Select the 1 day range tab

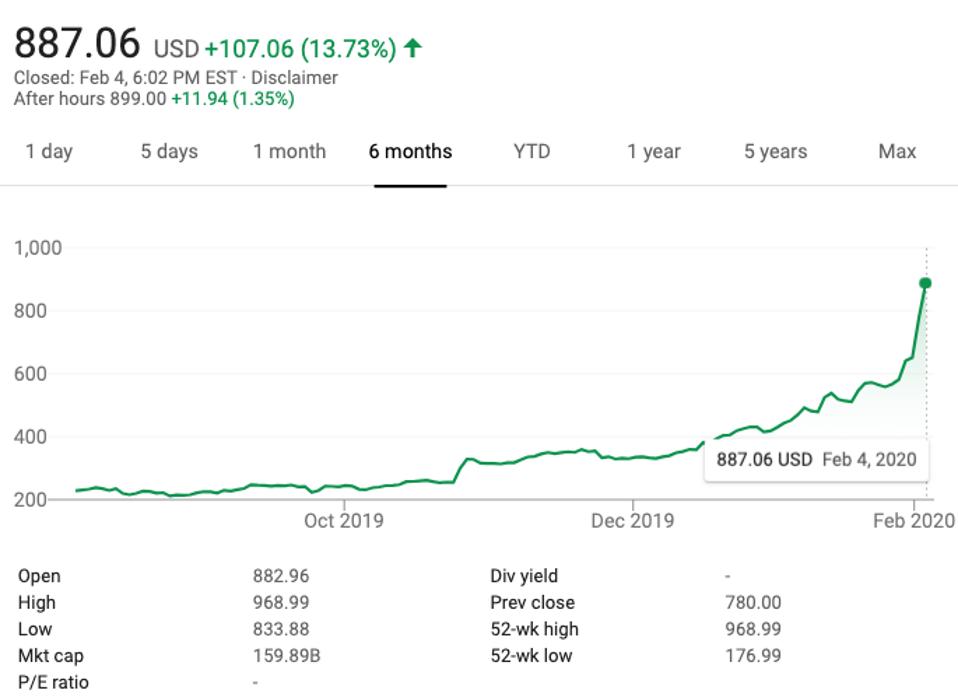pyautogui.click(x=49, y=152)
